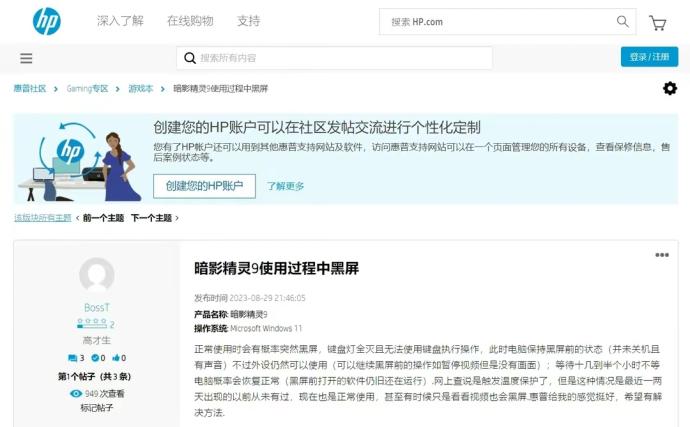Click 高才生 rank label
Viewport: 690px width, 427px height.
coord(97,340)
